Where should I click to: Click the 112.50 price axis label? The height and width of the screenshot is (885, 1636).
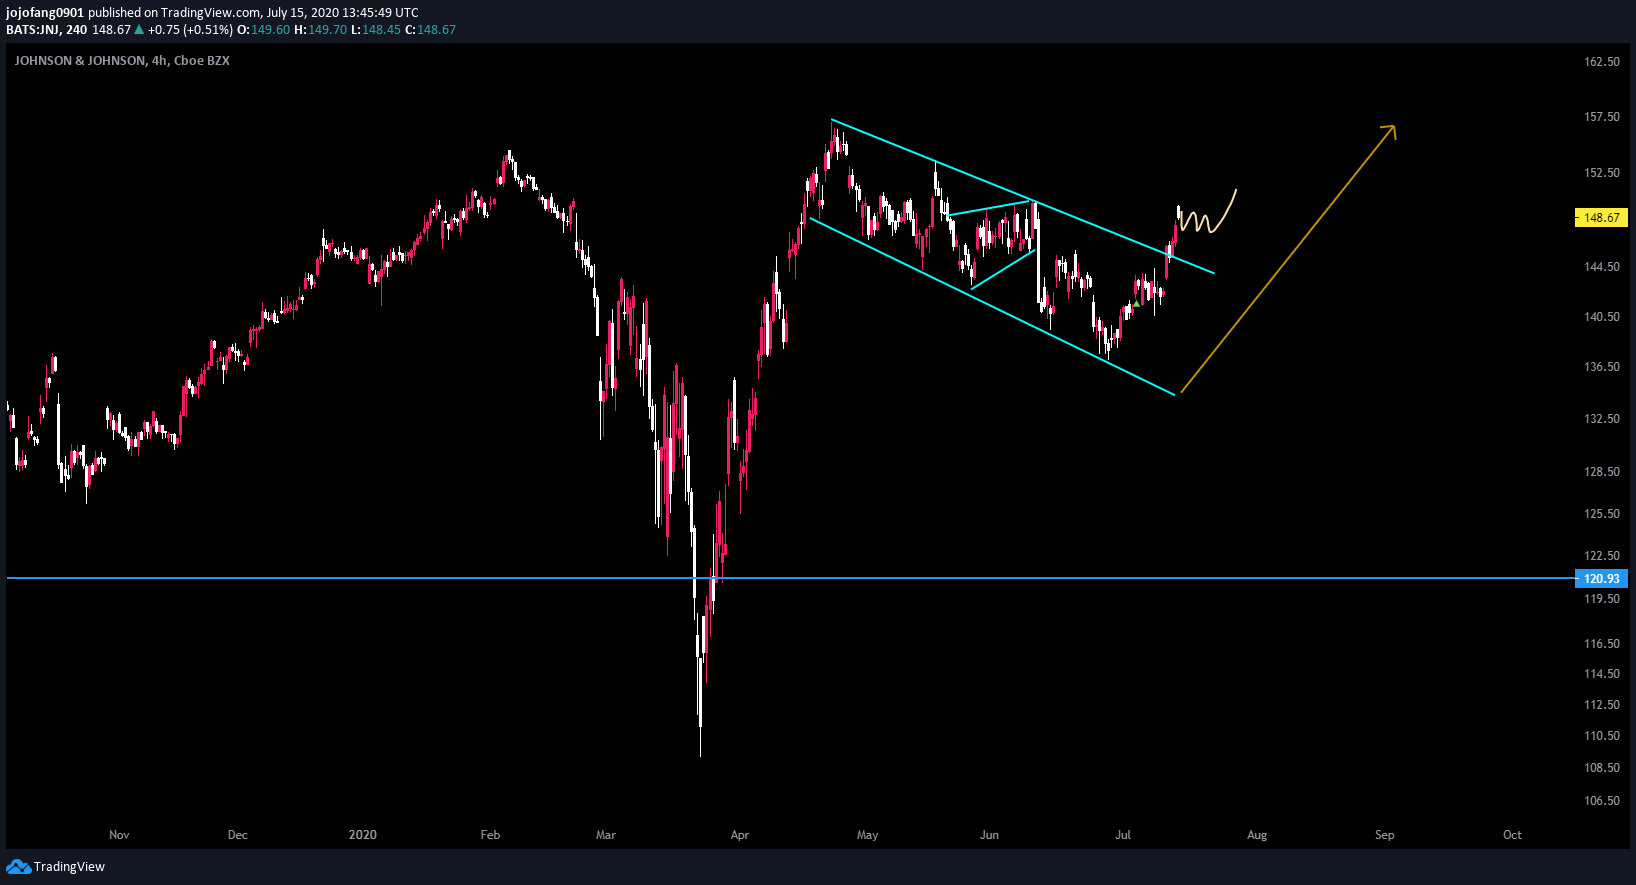[x=1602, y=705]
